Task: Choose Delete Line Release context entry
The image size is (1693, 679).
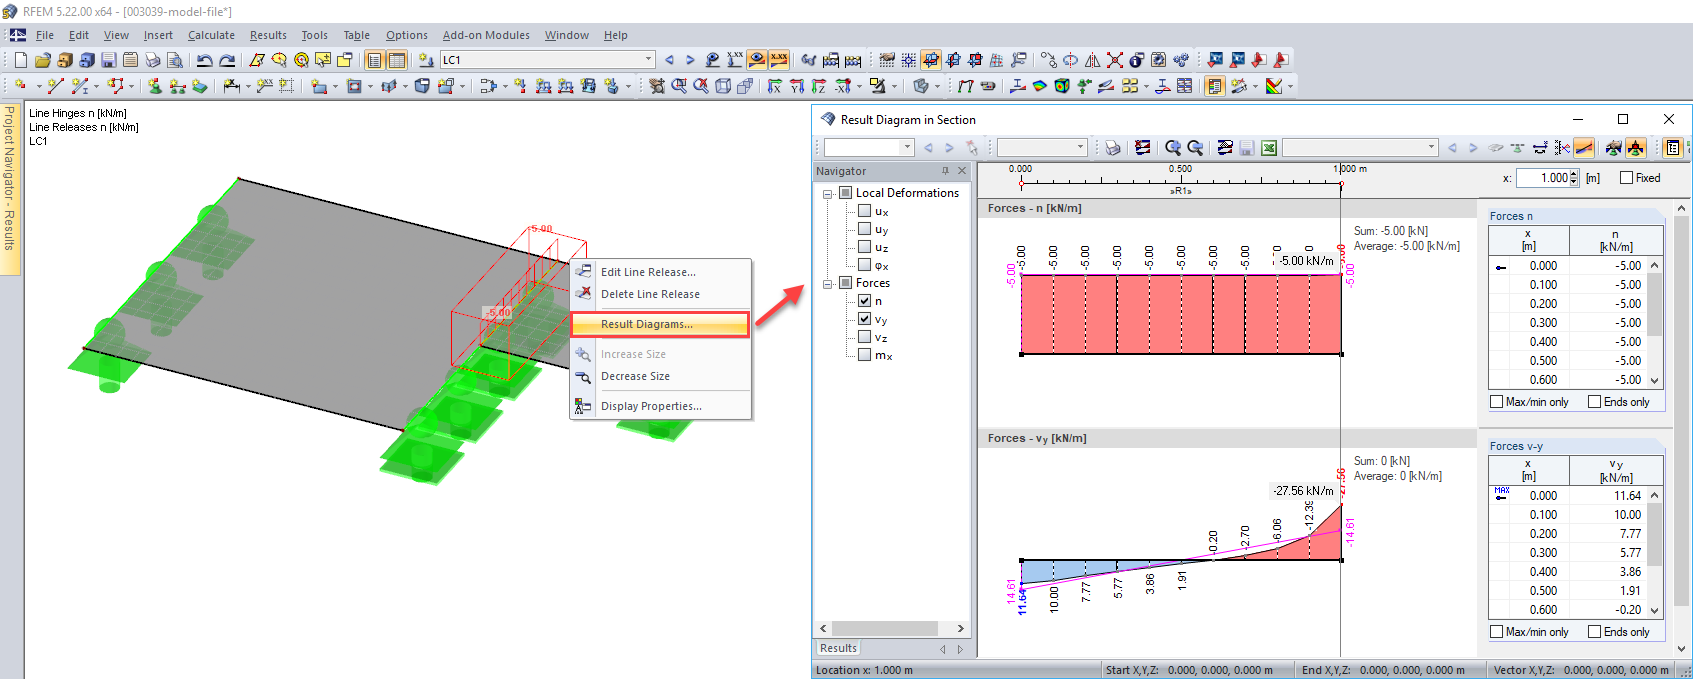Action: 660,294
